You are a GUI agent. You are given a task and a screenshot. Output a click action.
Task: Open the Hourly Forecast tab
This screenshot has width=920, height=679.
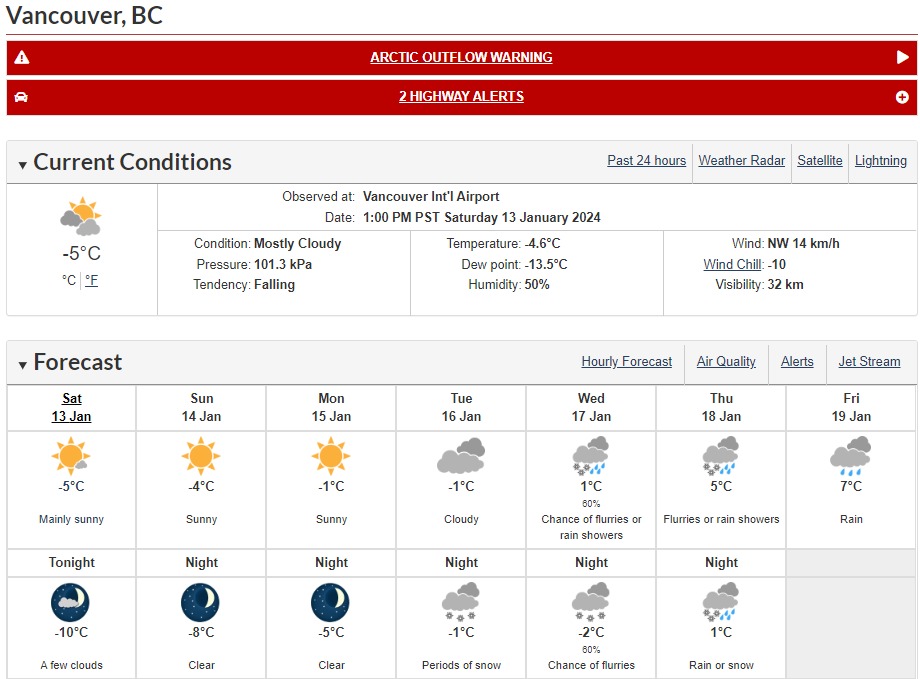tap(627, 362)
